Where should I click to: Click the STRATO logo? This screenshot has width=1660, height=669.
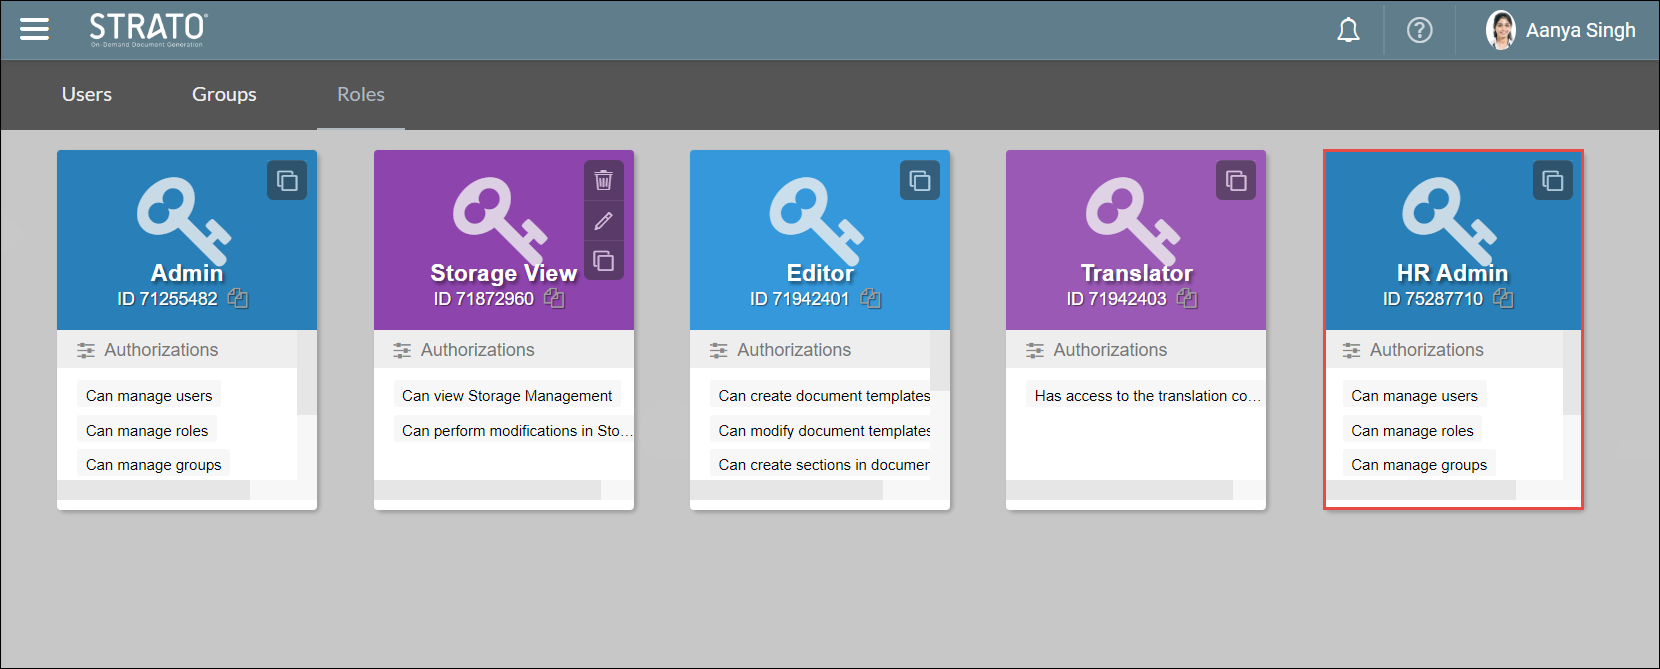point(148,30)
